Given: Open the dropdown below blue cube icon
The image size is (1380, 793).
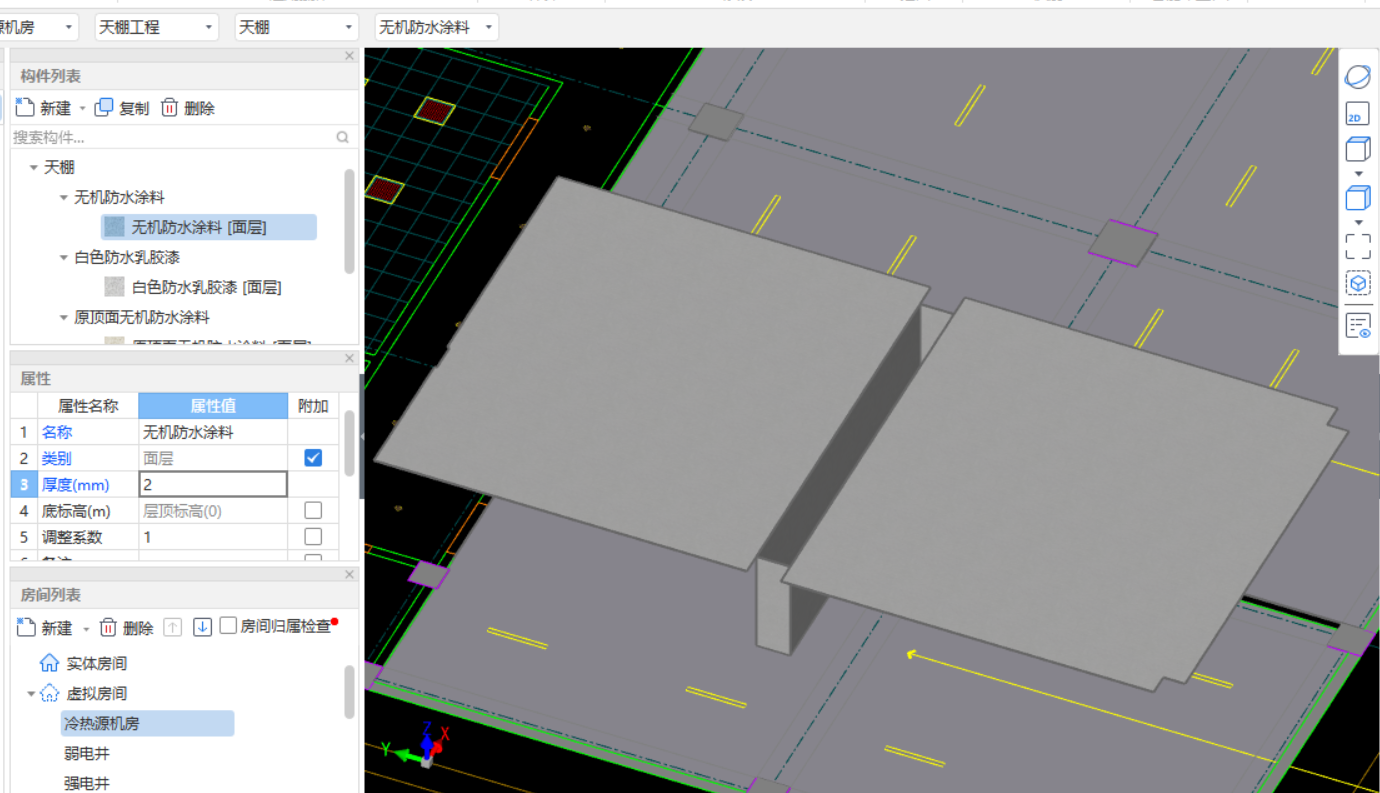Looking at the screenshot, I should [1358, 222].
